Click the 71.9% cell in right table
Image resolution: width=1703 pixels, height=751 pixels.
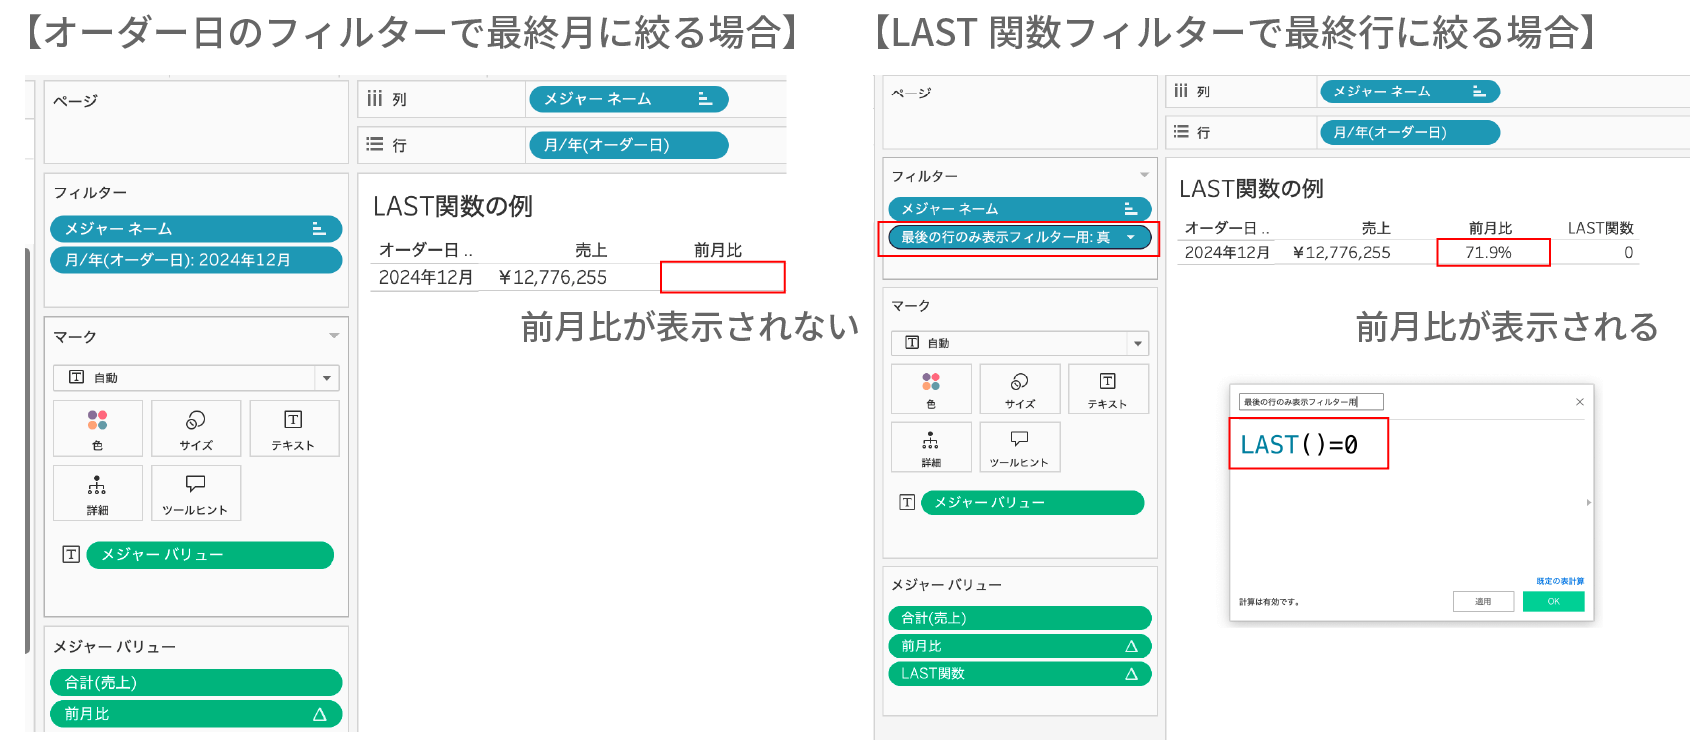coord(1488,253)
